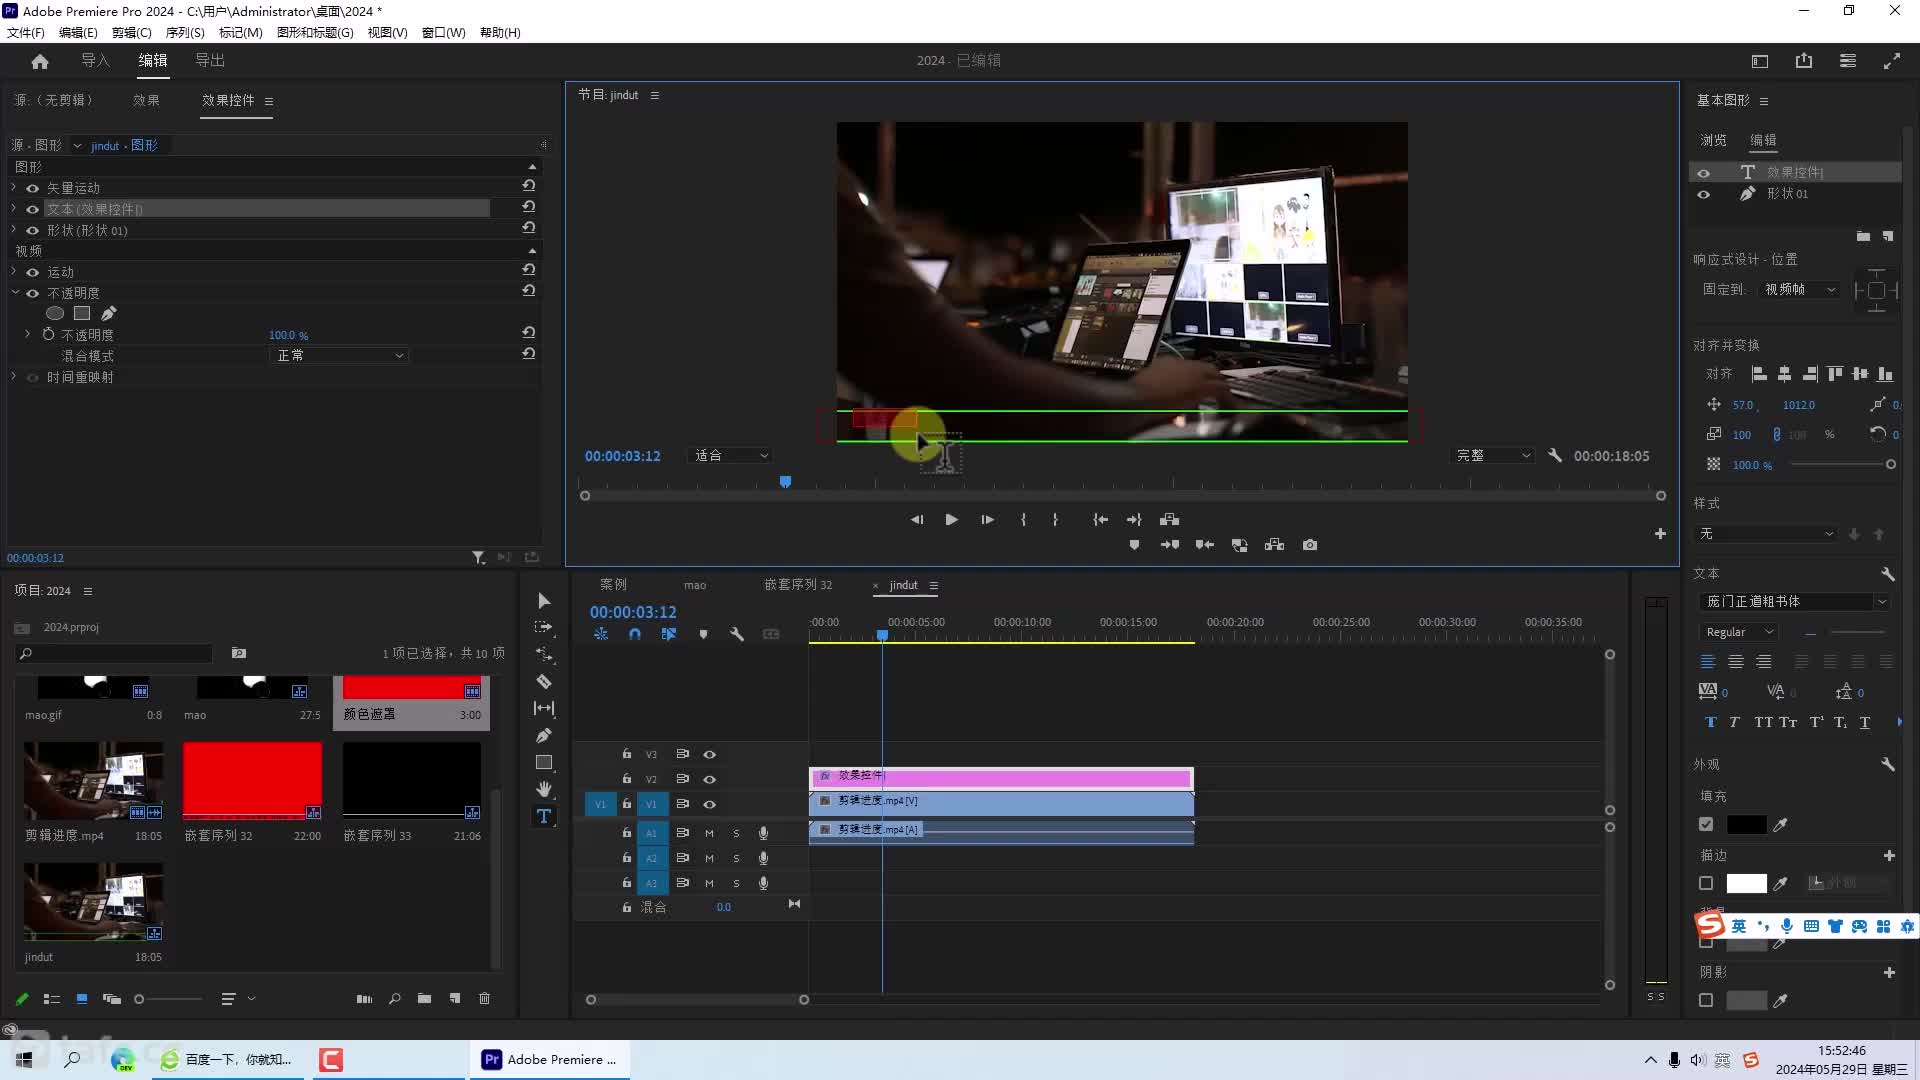
Task: Open the Quick Export share icon
Action: click(x=1804, y=61)
